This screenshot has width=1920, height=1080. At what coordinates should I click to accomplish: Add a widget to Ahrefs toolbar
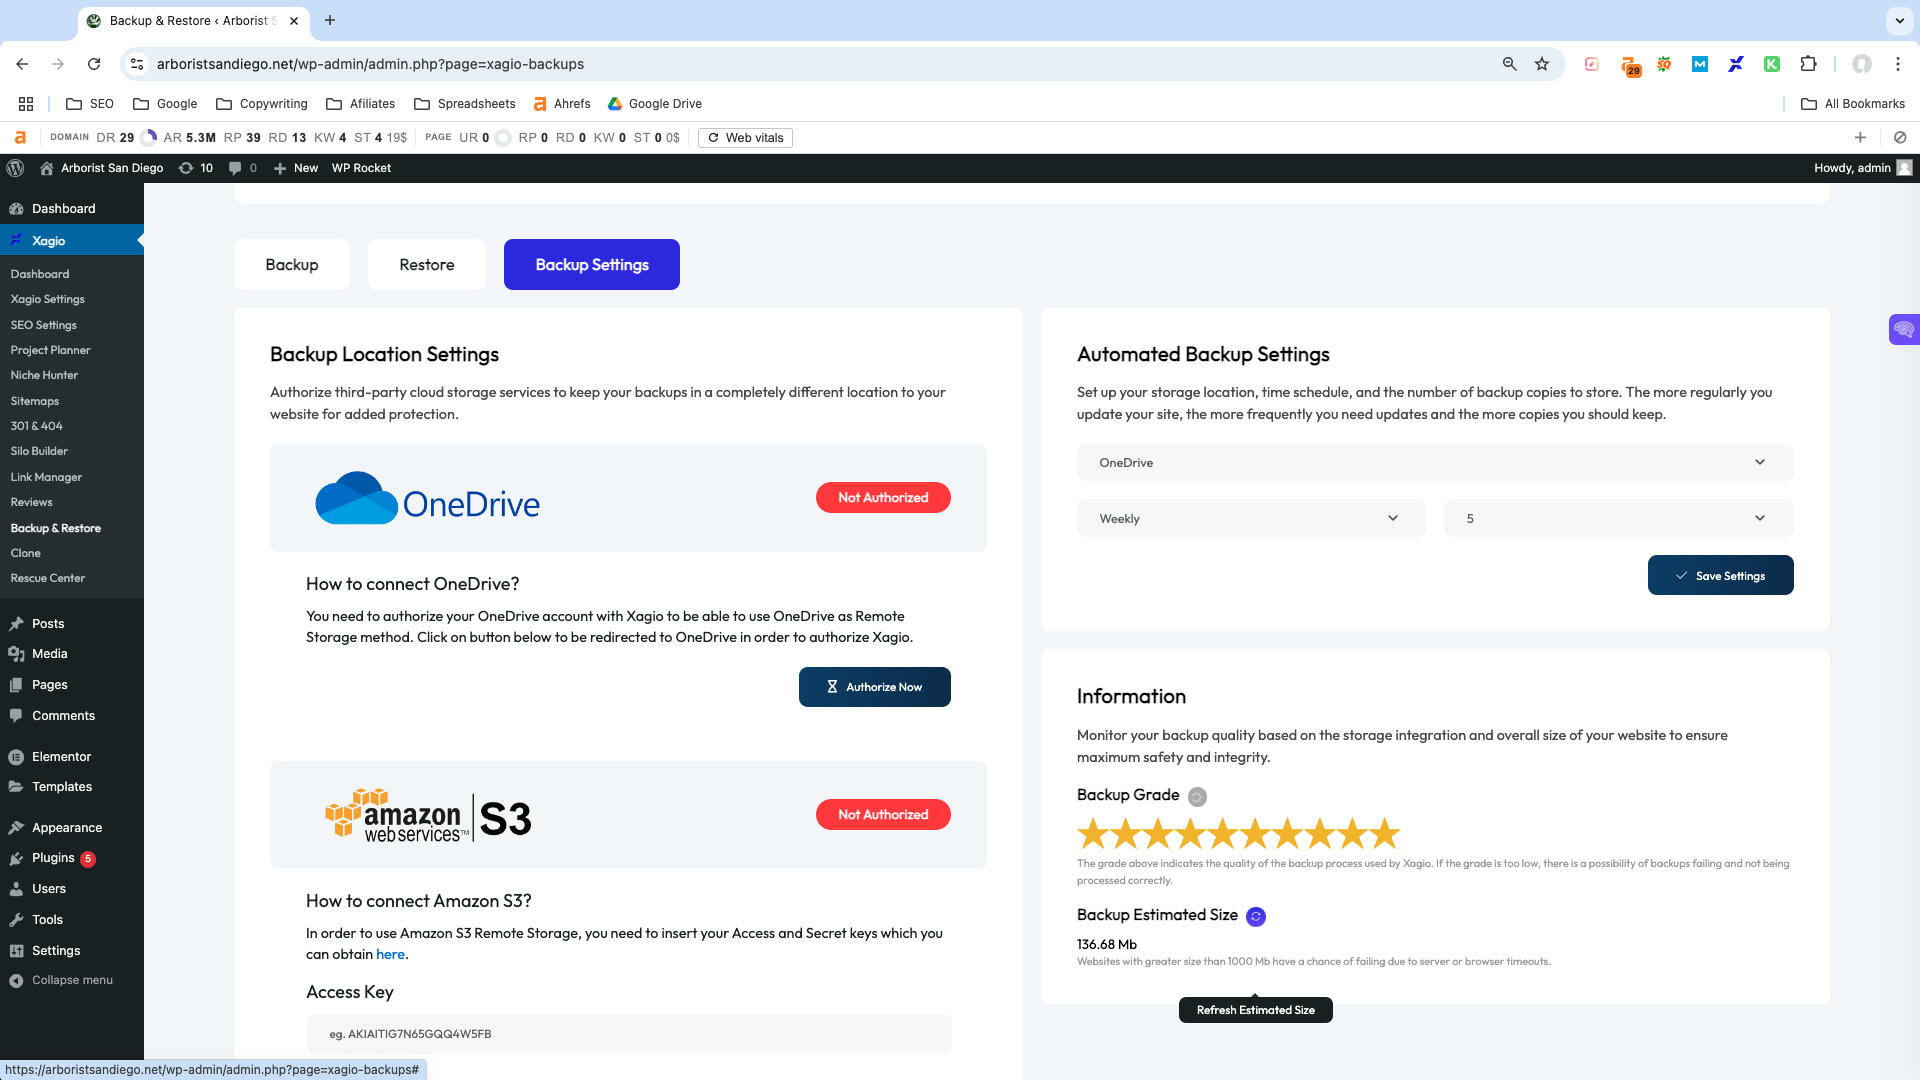(x=1860, y=138)
